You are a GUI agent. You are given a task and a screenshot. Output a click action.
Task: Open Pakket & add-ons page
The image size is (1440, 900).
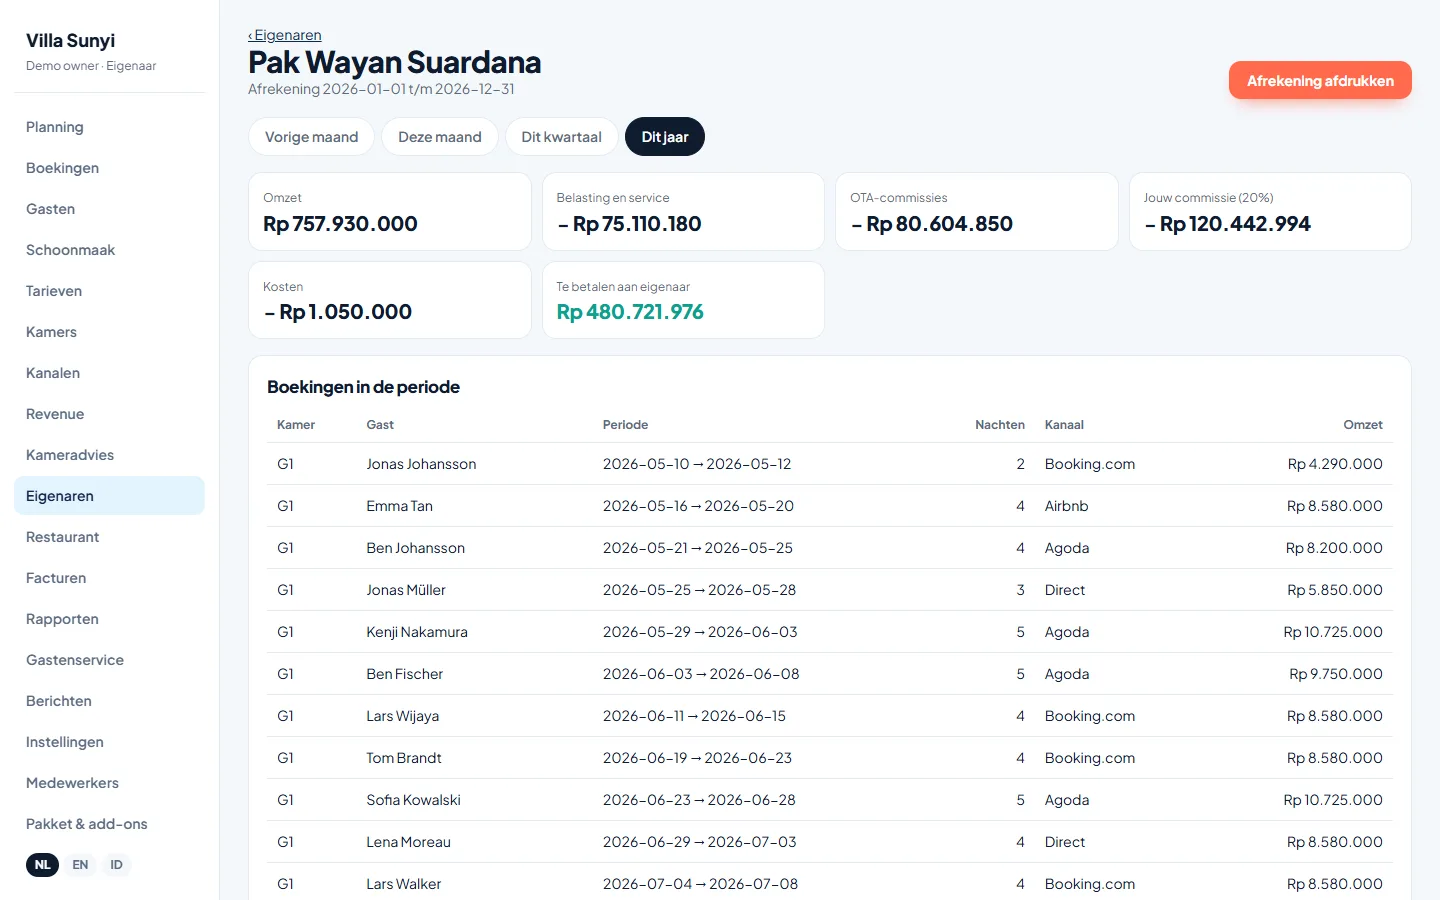point(109,824)
